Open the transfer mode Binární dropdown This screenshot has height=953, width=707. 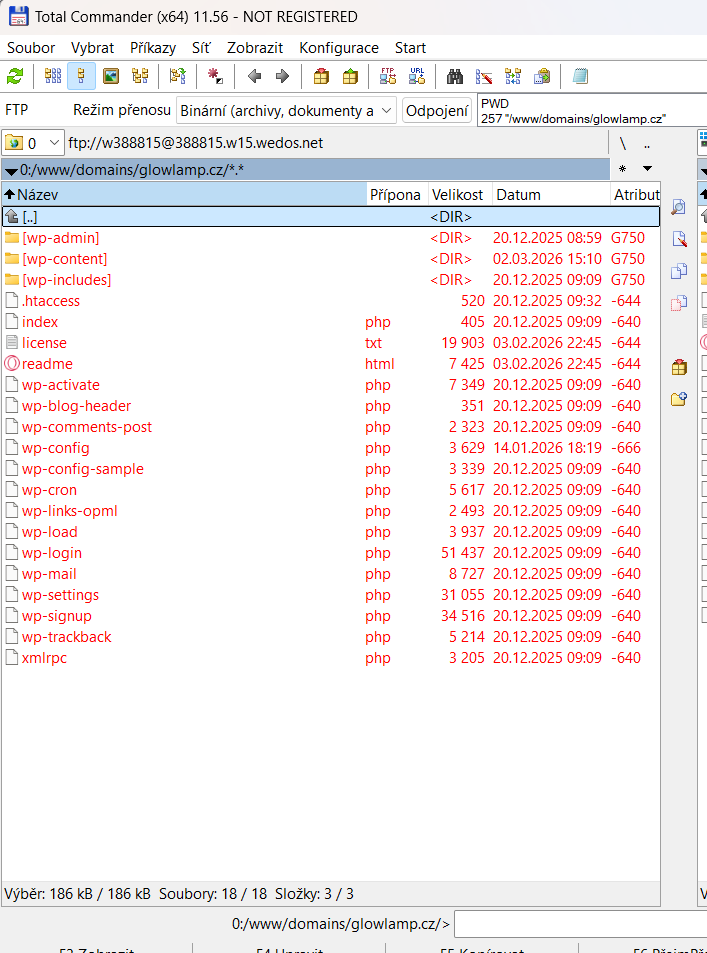point(286,110)
